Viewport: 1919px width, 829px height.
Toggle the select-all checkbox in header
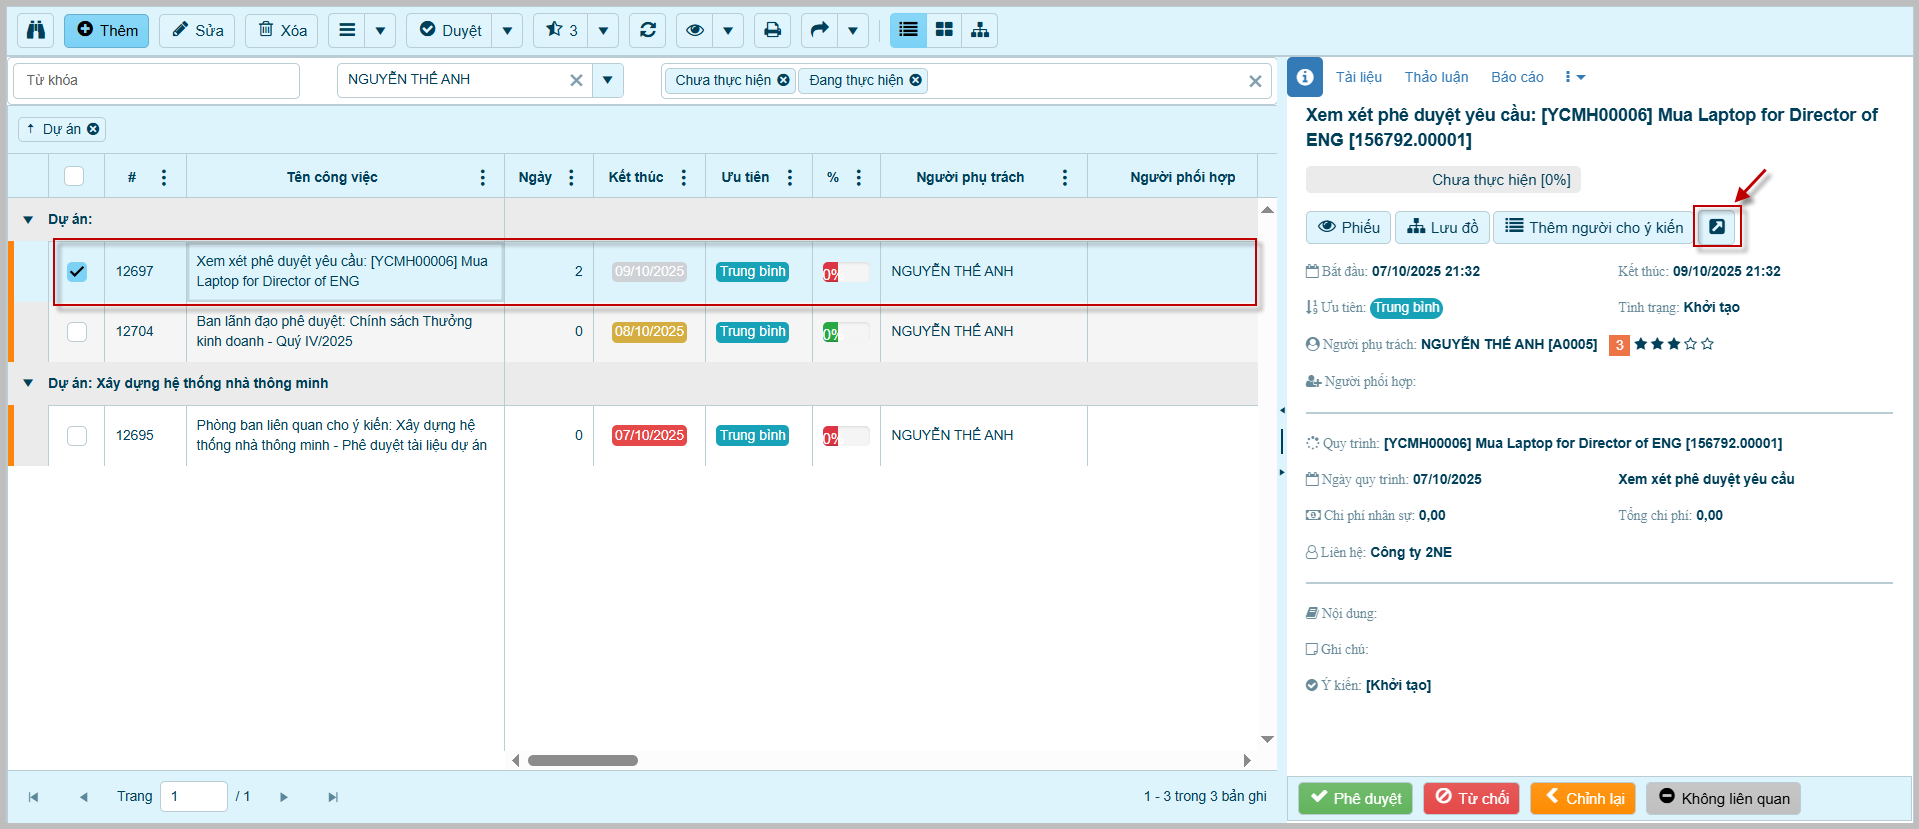coord(74,176)
